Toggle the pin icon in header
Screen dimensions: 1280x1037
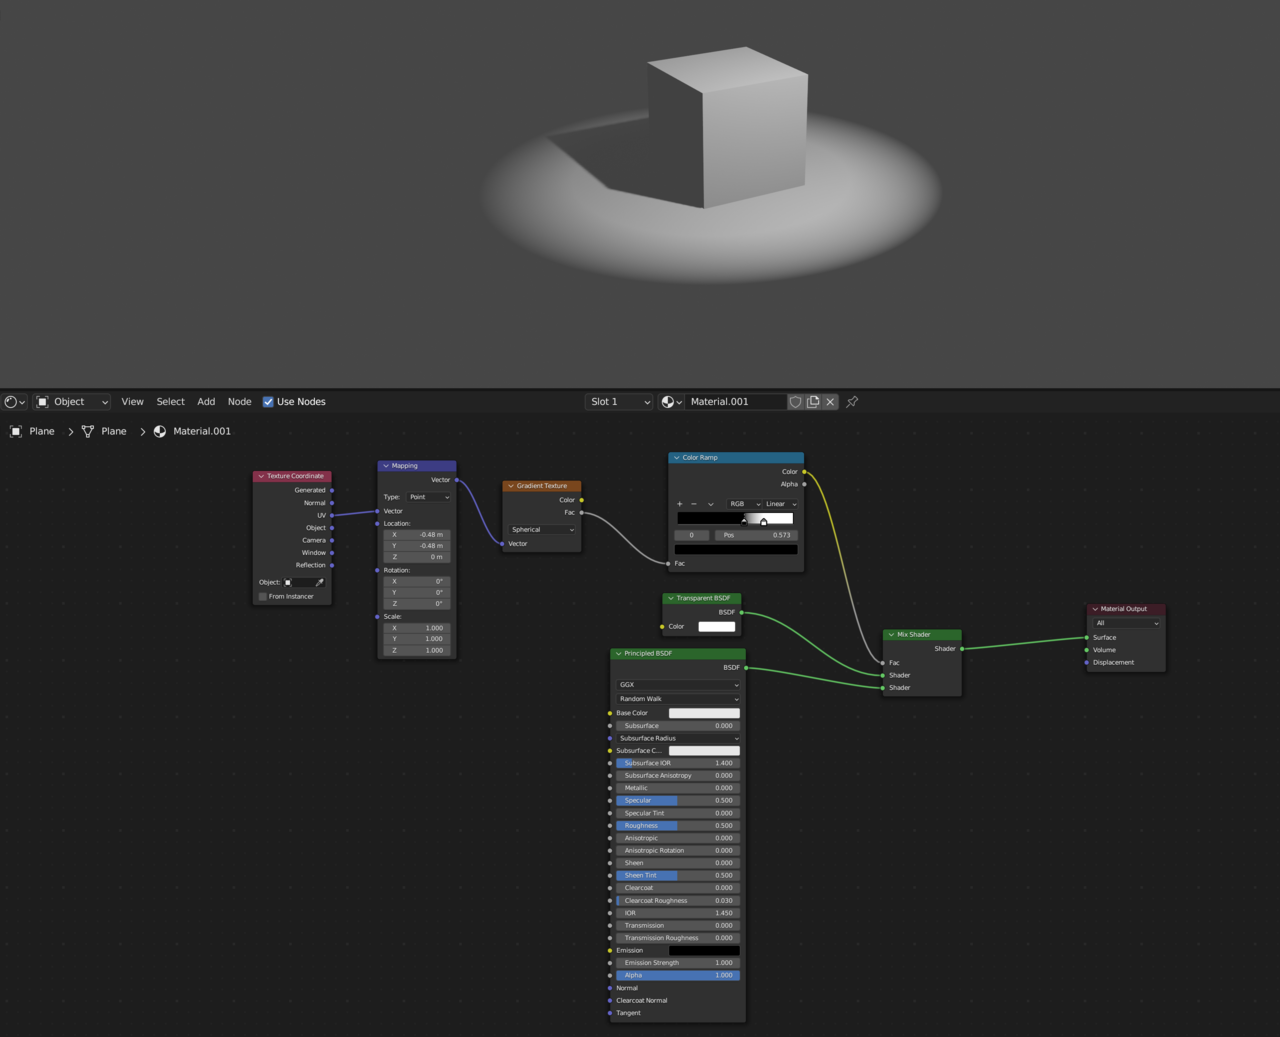(x=852, y=402)
